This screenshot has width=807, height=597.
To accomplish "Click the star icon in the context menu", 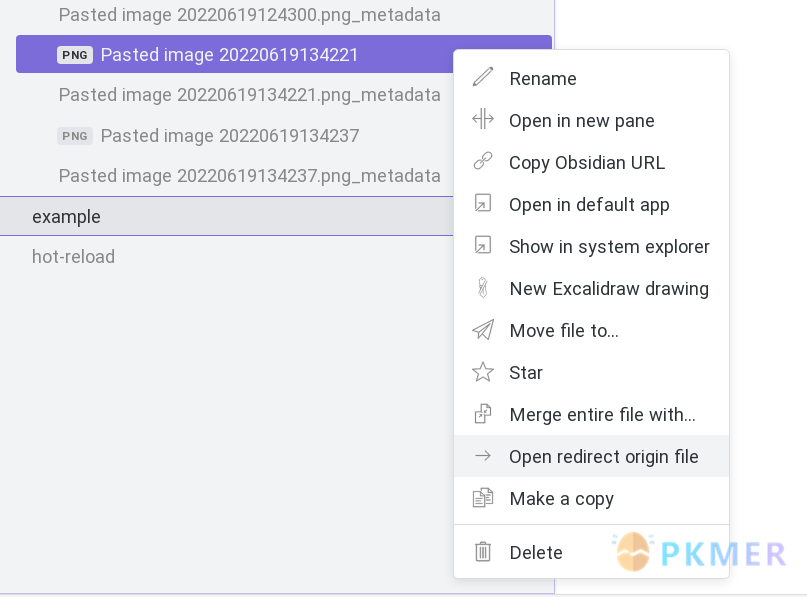I will (483, 372).
